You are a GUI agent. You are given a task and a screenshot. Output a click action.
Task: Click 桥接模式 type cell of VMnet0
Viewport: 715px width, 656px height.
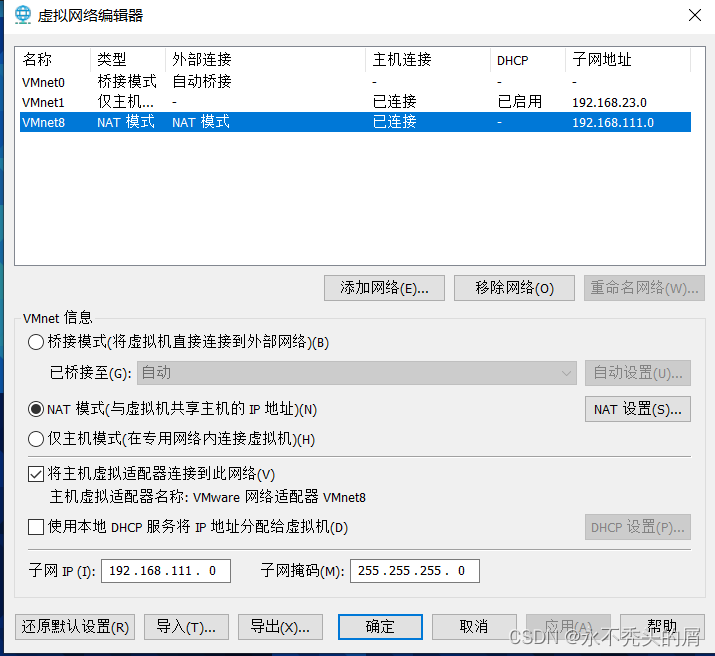(x=127, y=82)
